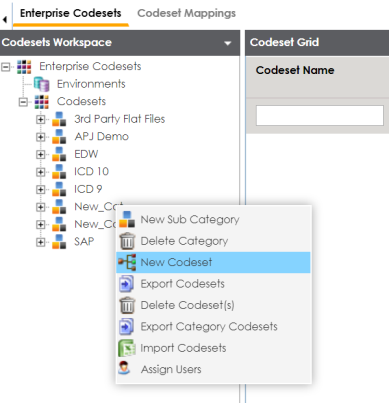Image resolution: width=389 pixels, height=403 pixels.
Task: Click the export icon beside Export Codesets
Action: 127,284
